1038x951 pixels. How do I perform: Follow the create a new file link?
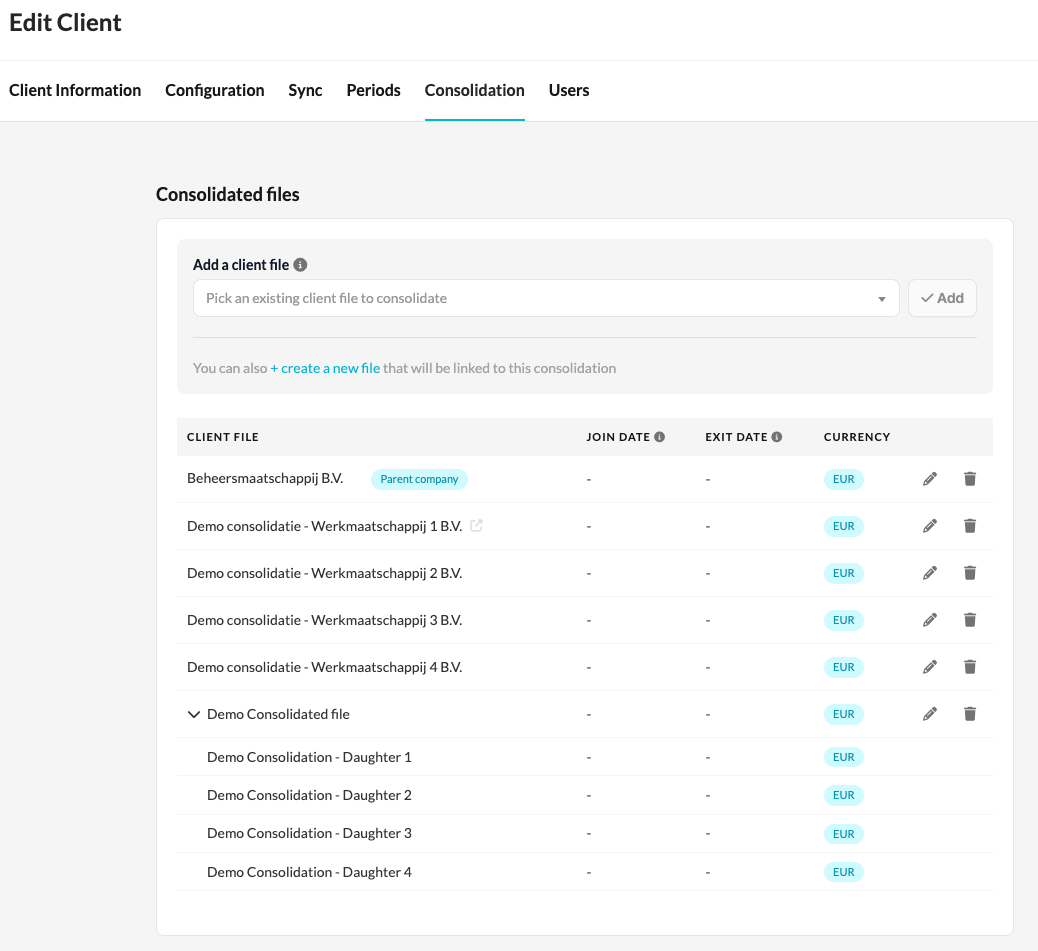click(325, 368)
